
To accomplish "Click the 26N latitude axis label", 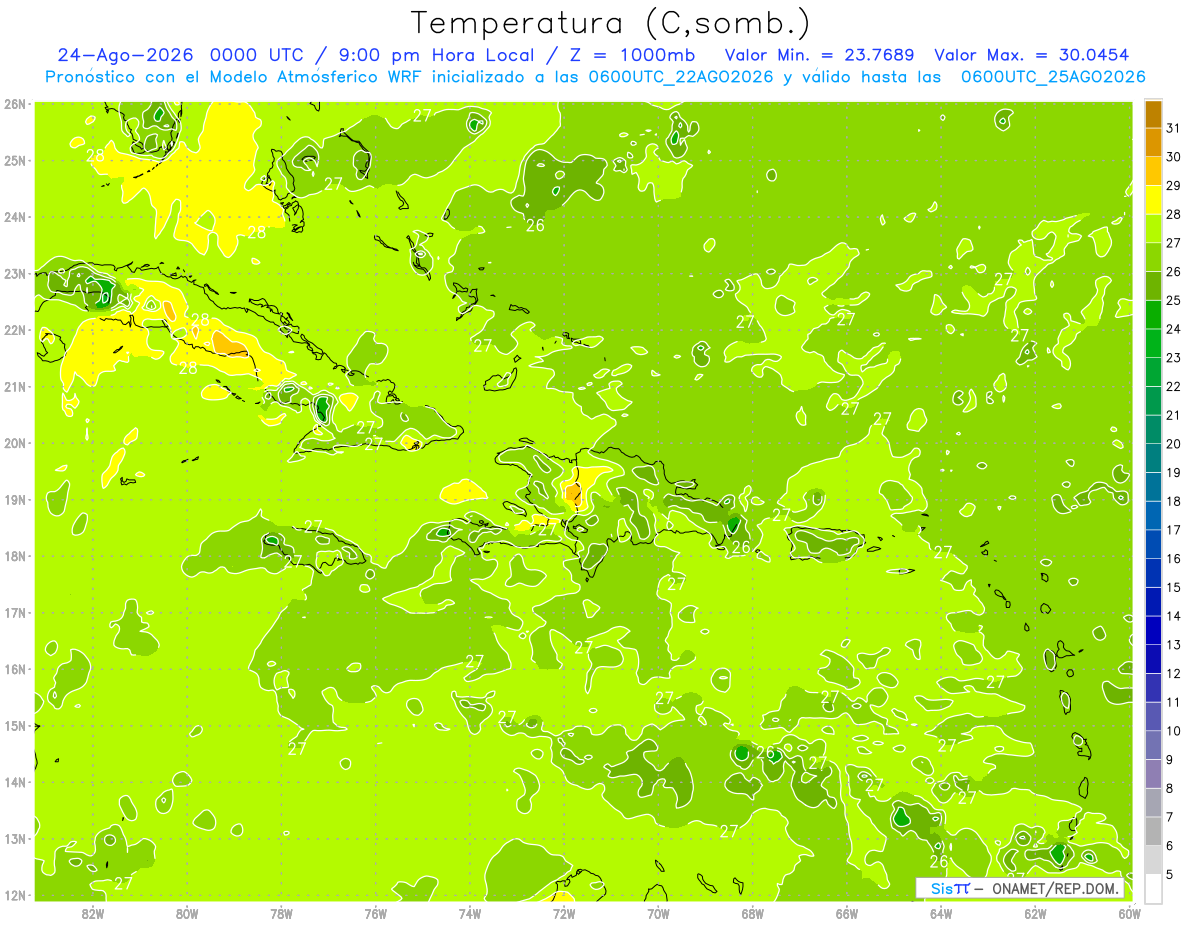I will tap(15, 104).
